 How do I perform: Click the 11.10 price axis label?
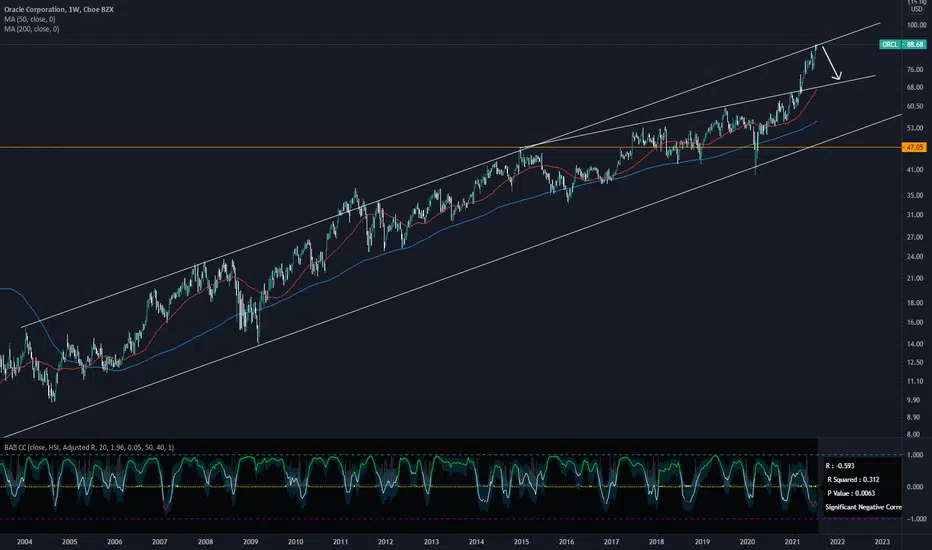tap(915, 381)
